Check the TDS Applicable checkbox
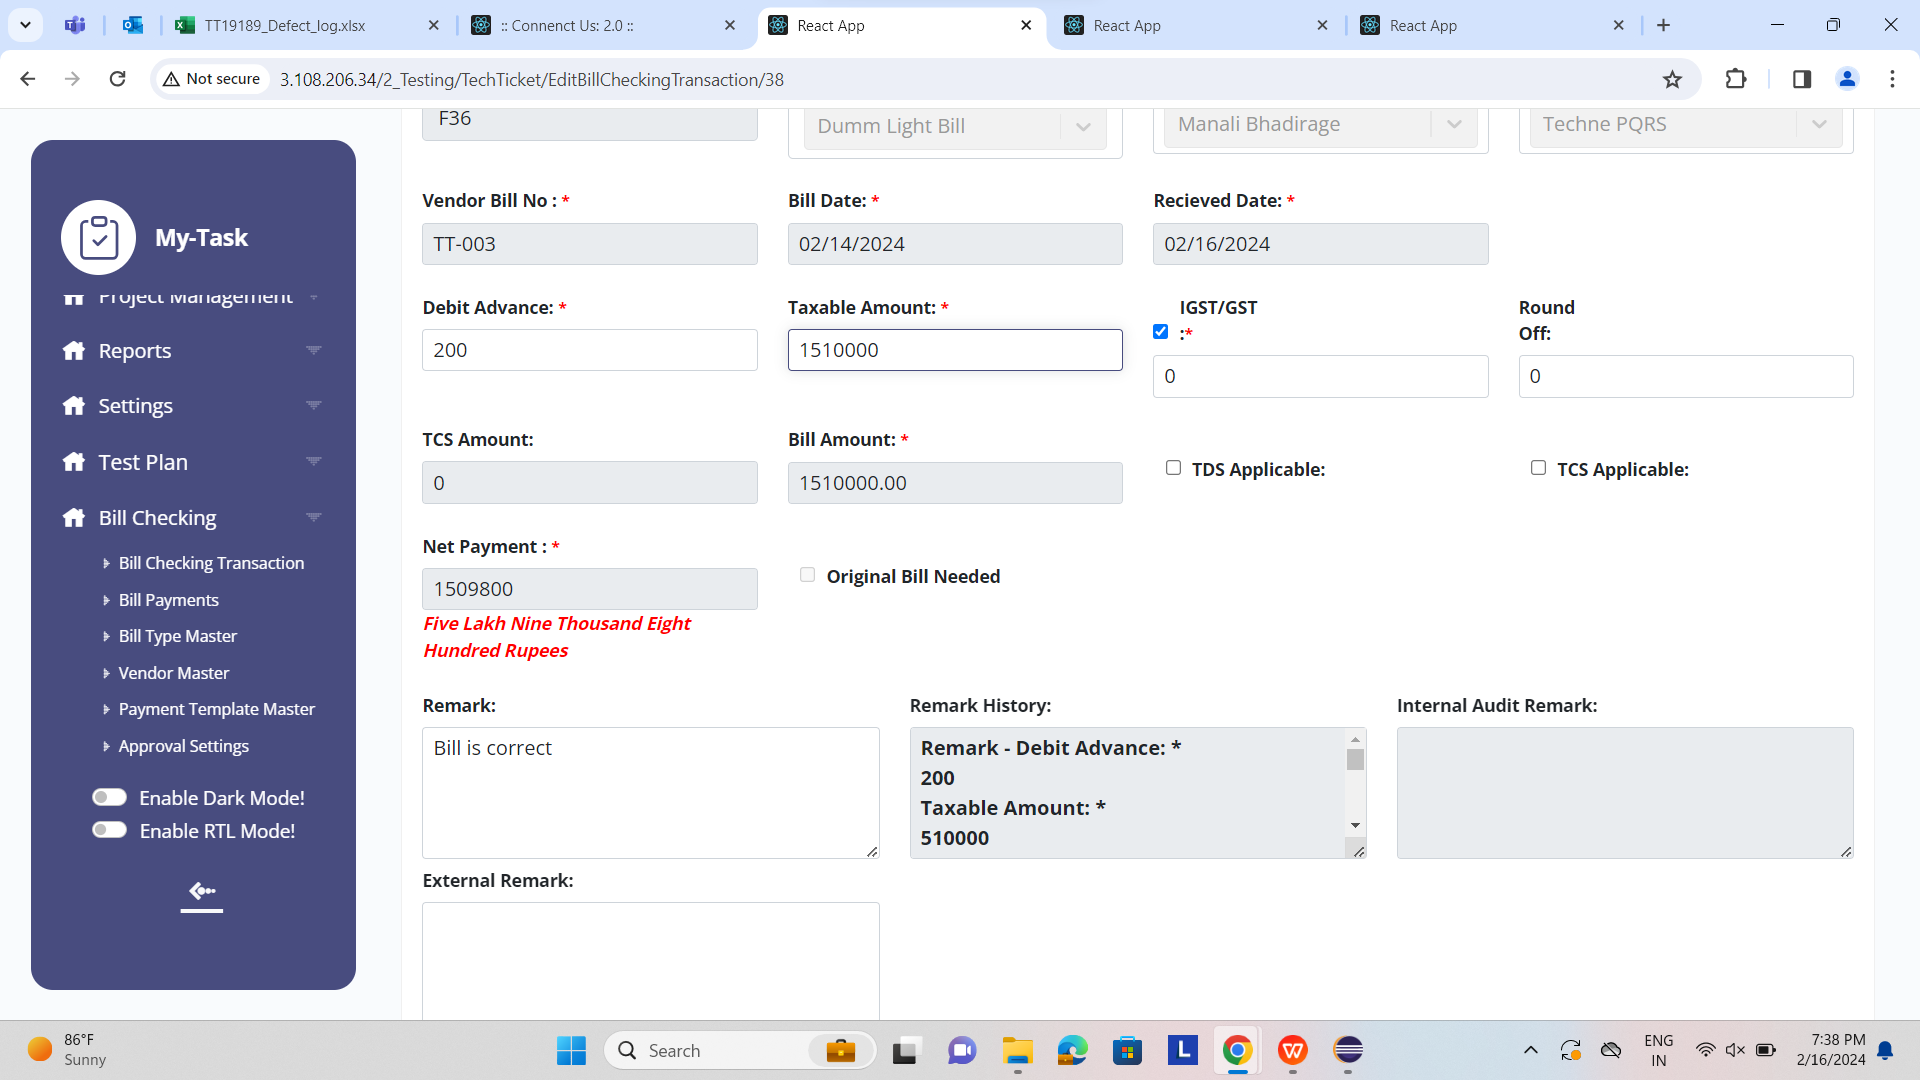Viewport: 1920px width, 1080px height. [1173, 468]
